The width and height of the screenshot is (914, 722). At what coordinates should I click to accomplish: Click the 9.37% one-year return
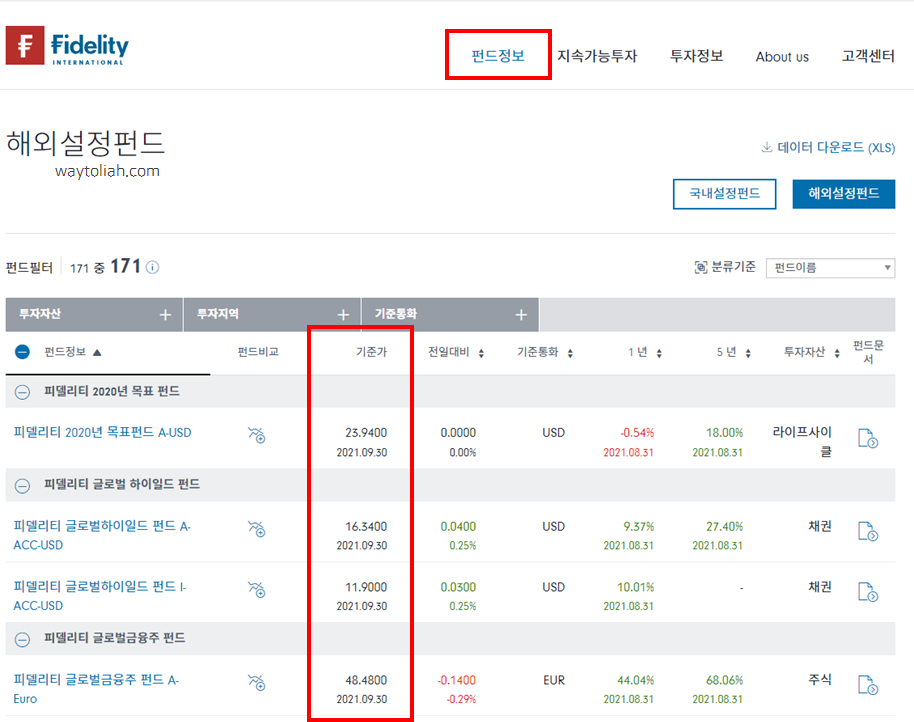tap(639, 526)
